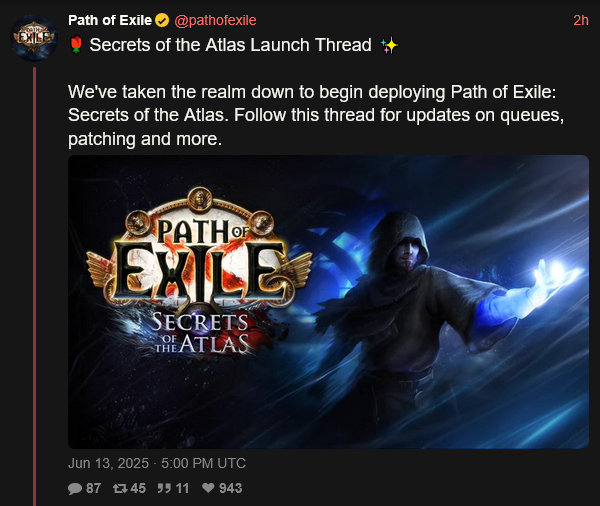Click the Secrets of the Atlas Launch Thread heading
The width and height of the screenshot is (600, 506).
pos(230,45)
